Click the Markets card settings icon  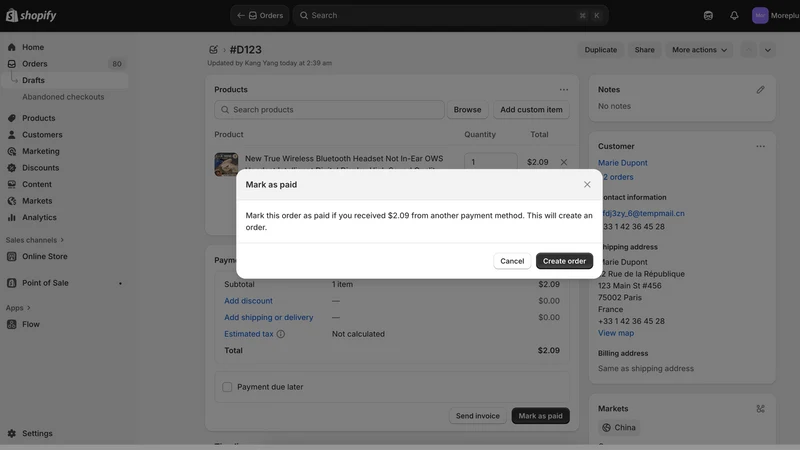point(760,409)
